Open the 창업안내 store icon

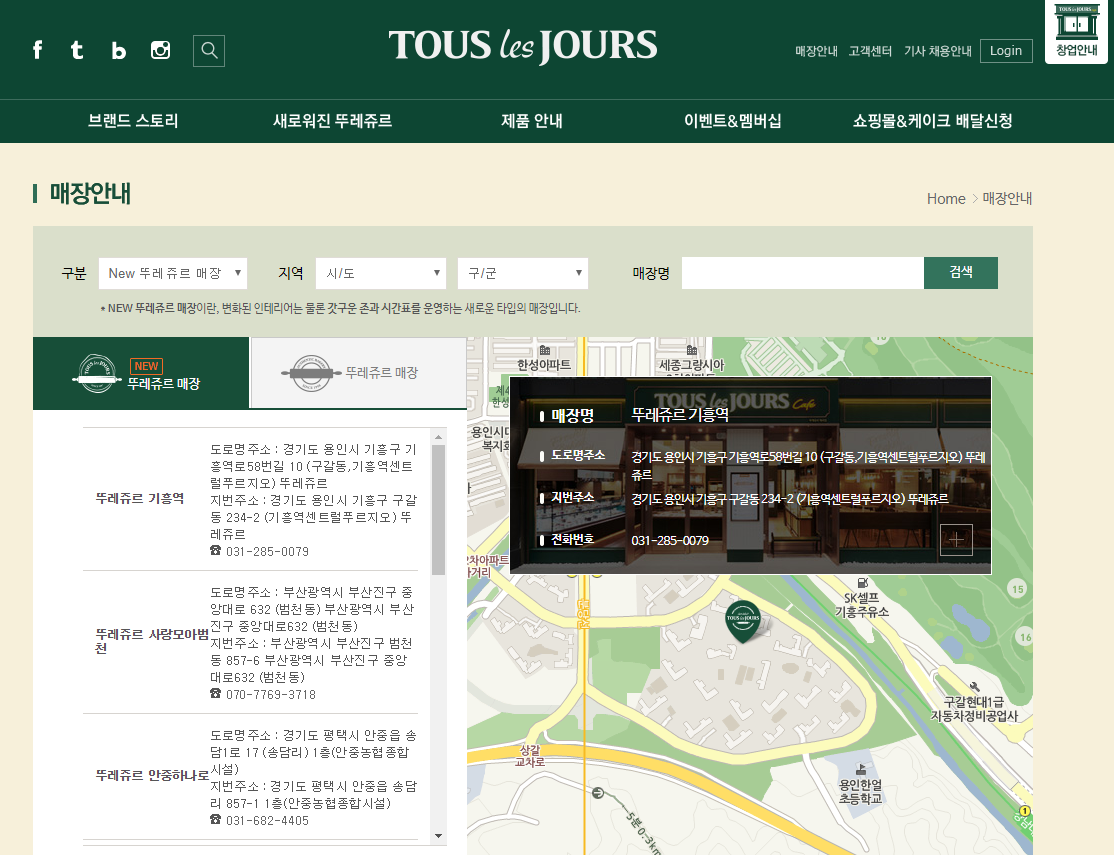[1076, 31]
